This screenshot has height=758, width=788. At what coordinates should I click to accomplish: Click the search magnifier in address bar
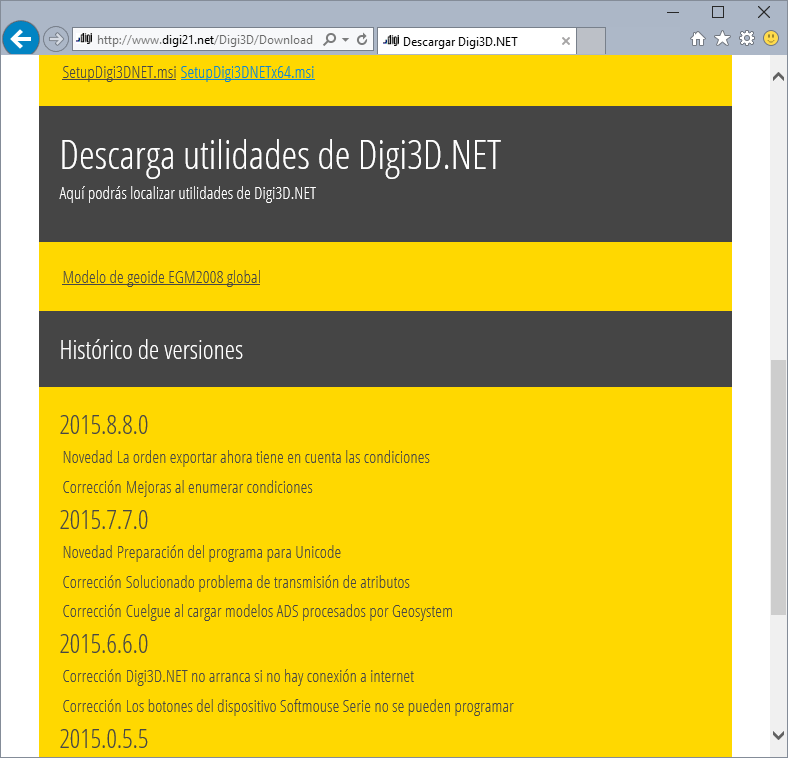click(x=330, y=40)
